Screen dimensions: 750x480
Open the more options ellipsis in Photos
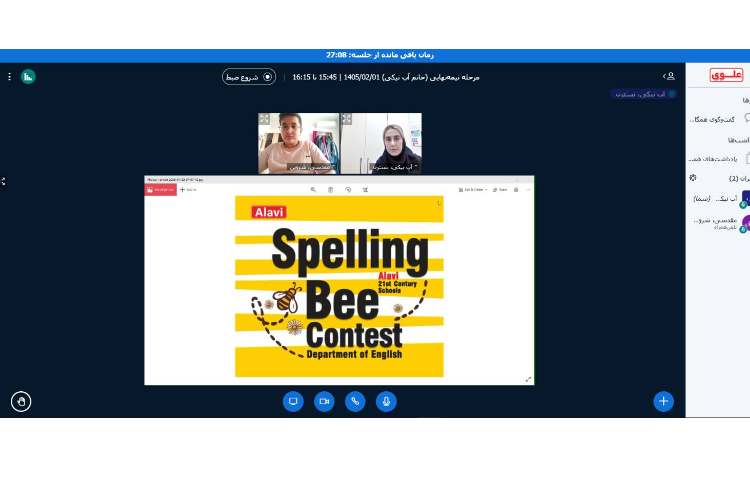tap(528, 190)
